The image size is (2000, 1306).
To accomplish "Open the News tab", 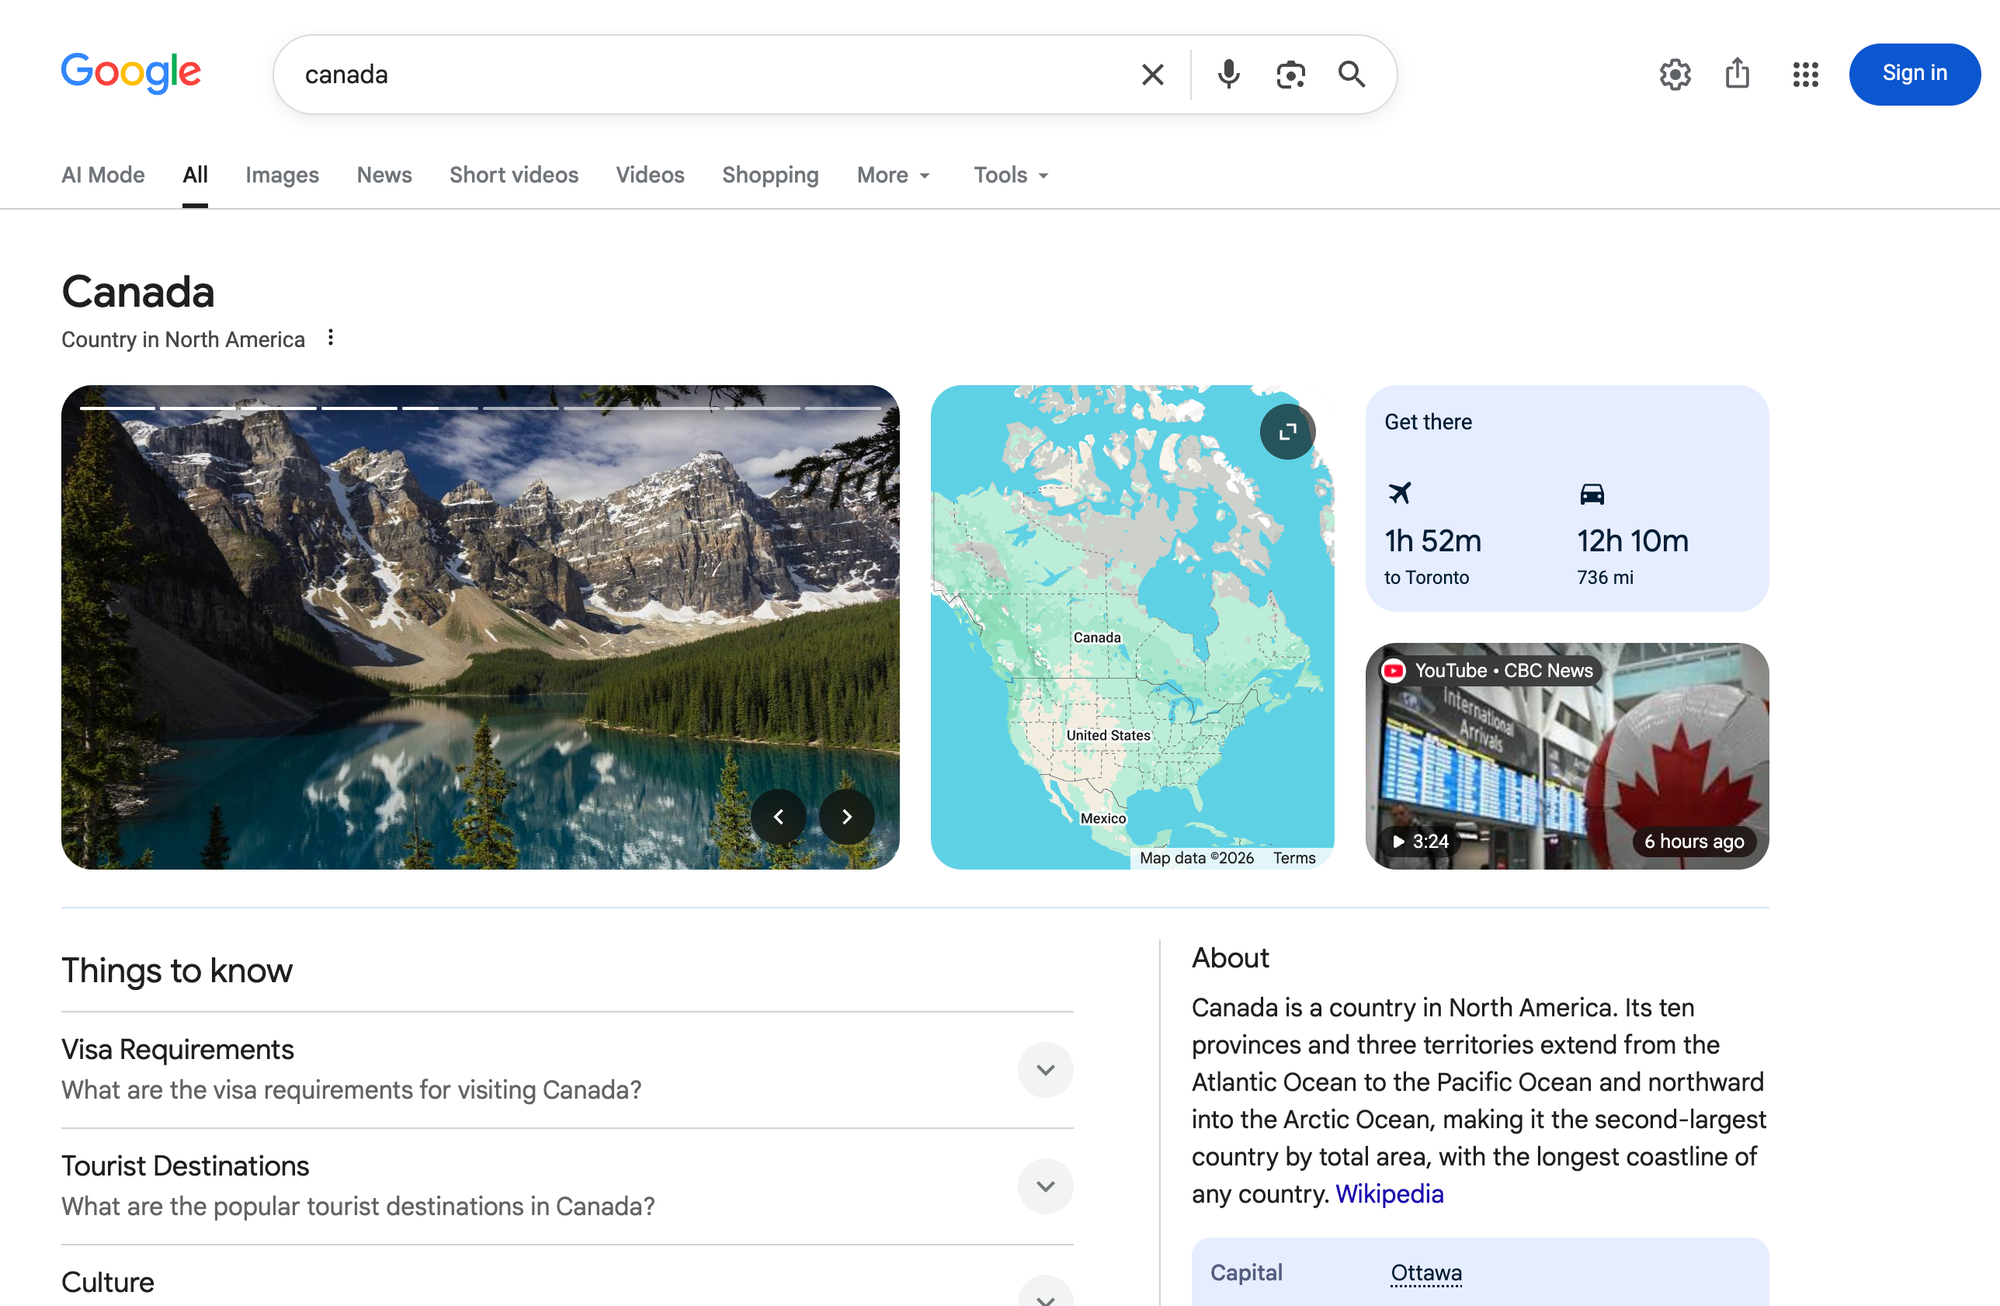I will click(x=384, y=175).
